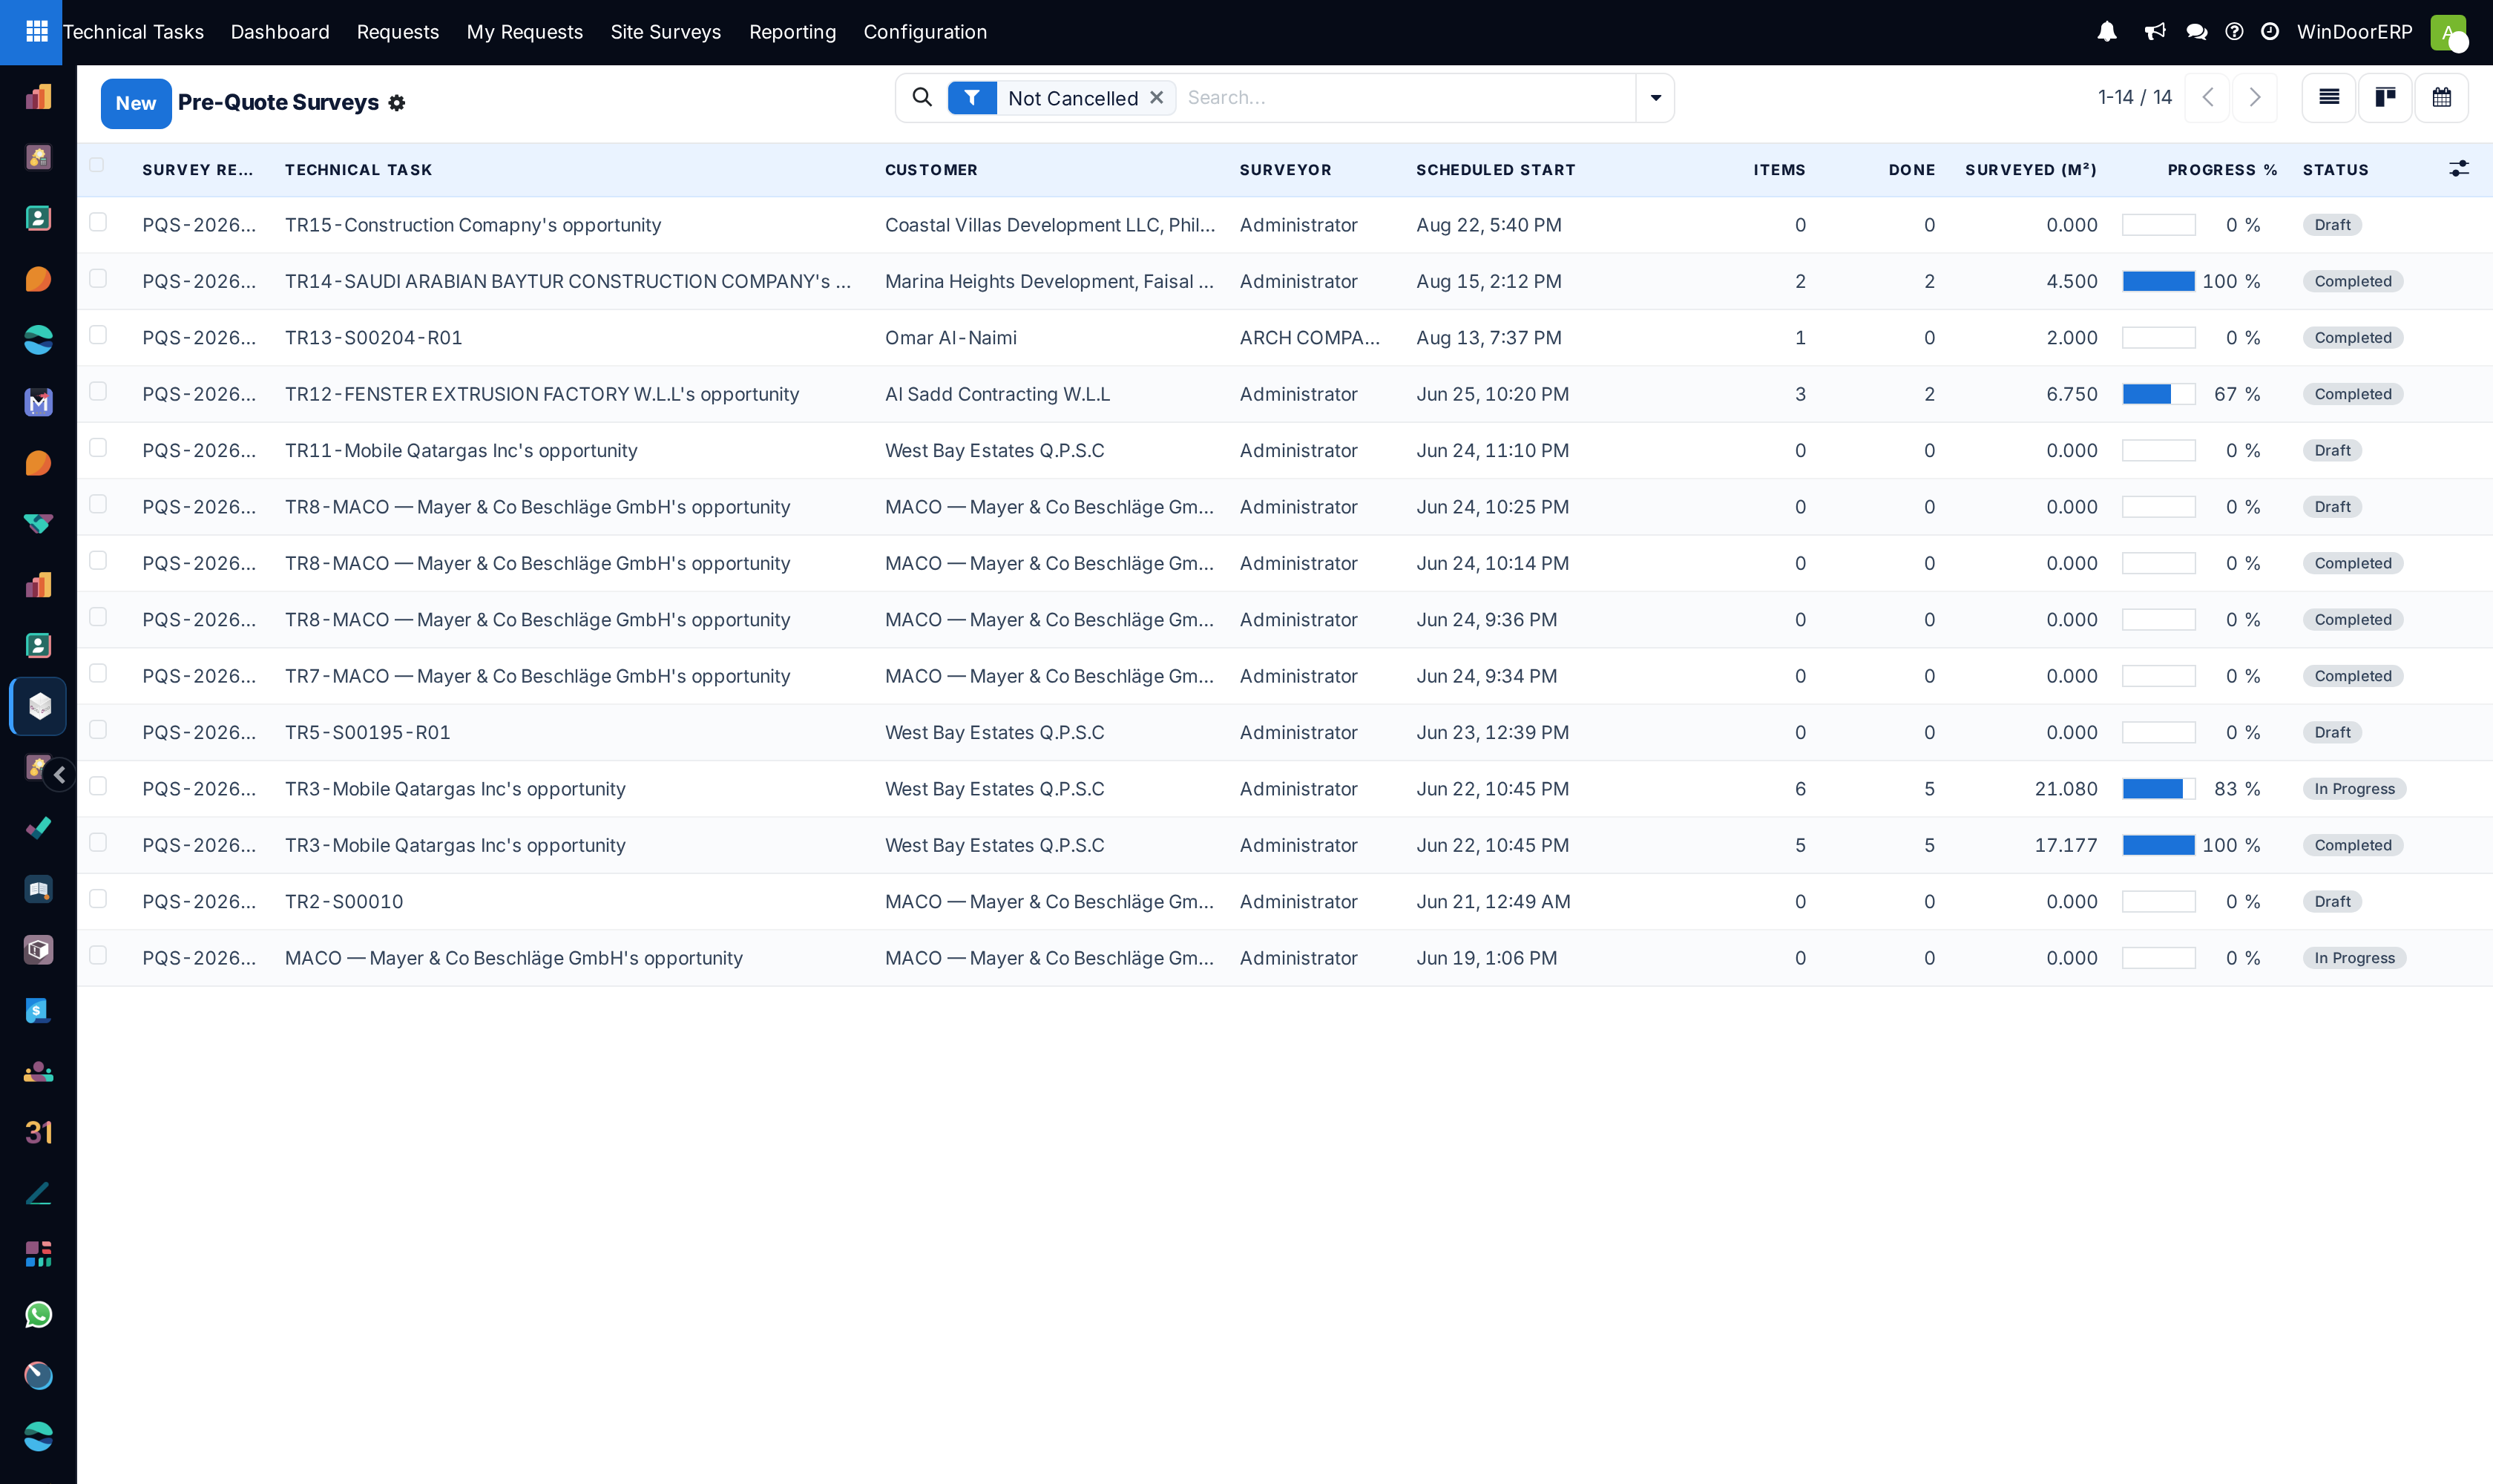Viewport: 2493px width, 1484px height.
Task: Click the ARCH COMPA... surveyor cell
Action: point(1309,338)
